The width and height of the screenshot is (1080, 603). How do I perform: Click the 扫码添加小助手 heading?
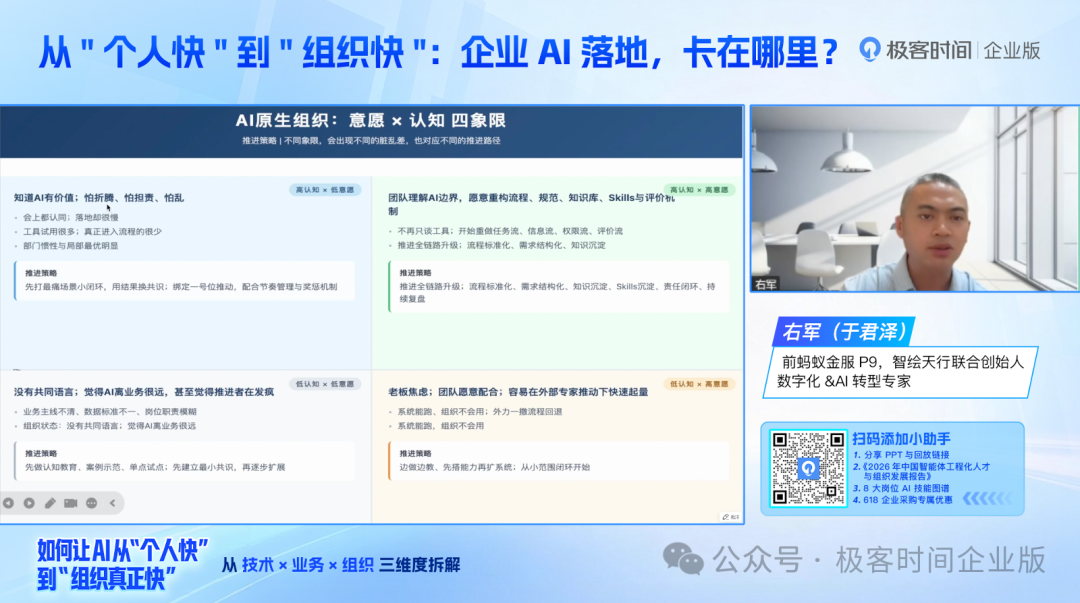pos(901,438)
